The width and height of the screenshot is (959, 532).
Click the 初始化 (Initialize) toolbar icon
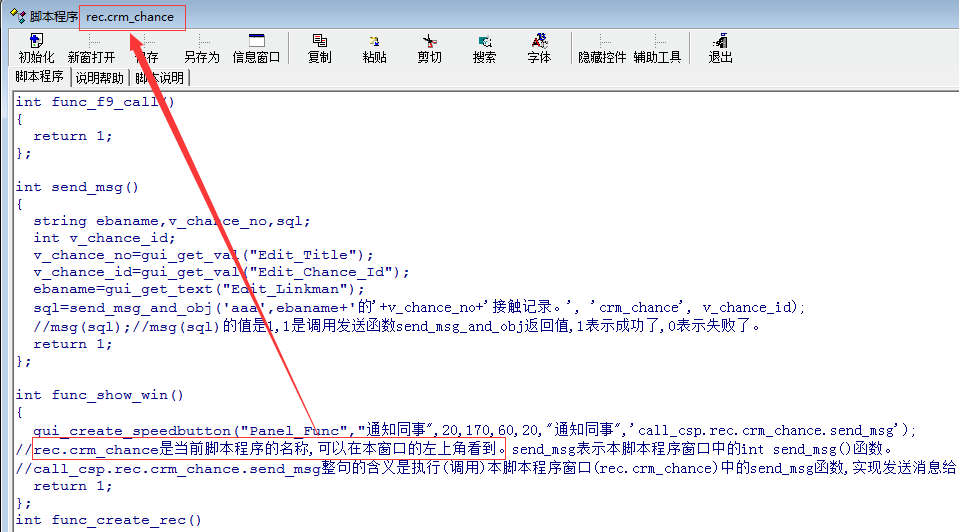coord(36,48)
